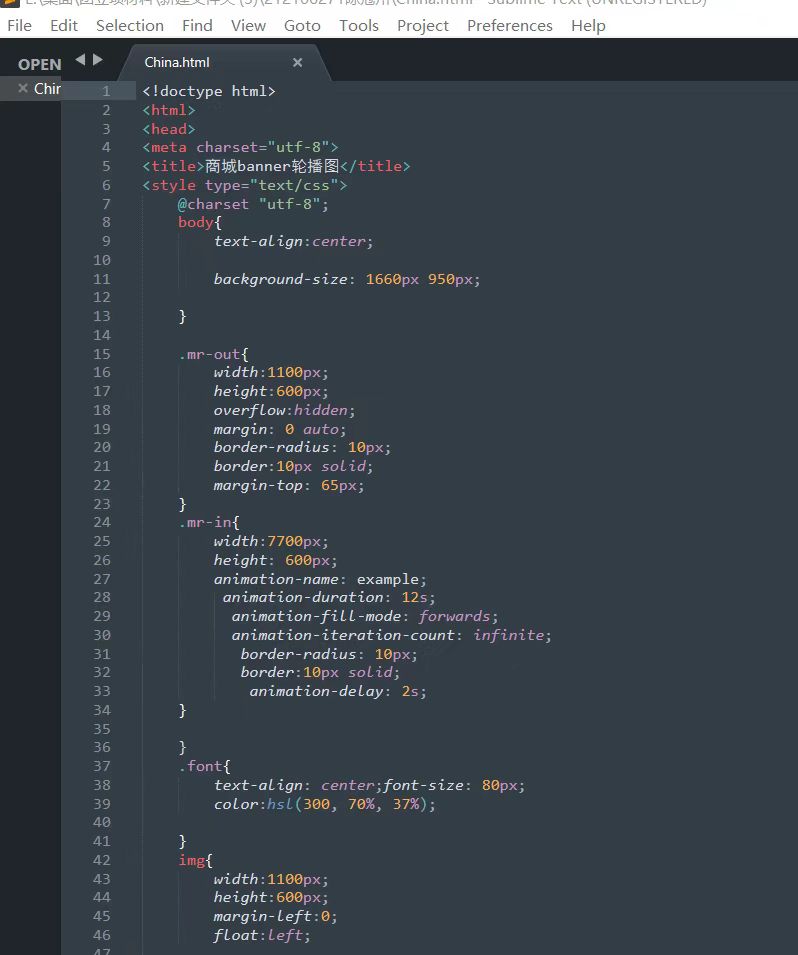Open the File menu
This screenshot has width=798, height=955.
[x=19, y=26]
